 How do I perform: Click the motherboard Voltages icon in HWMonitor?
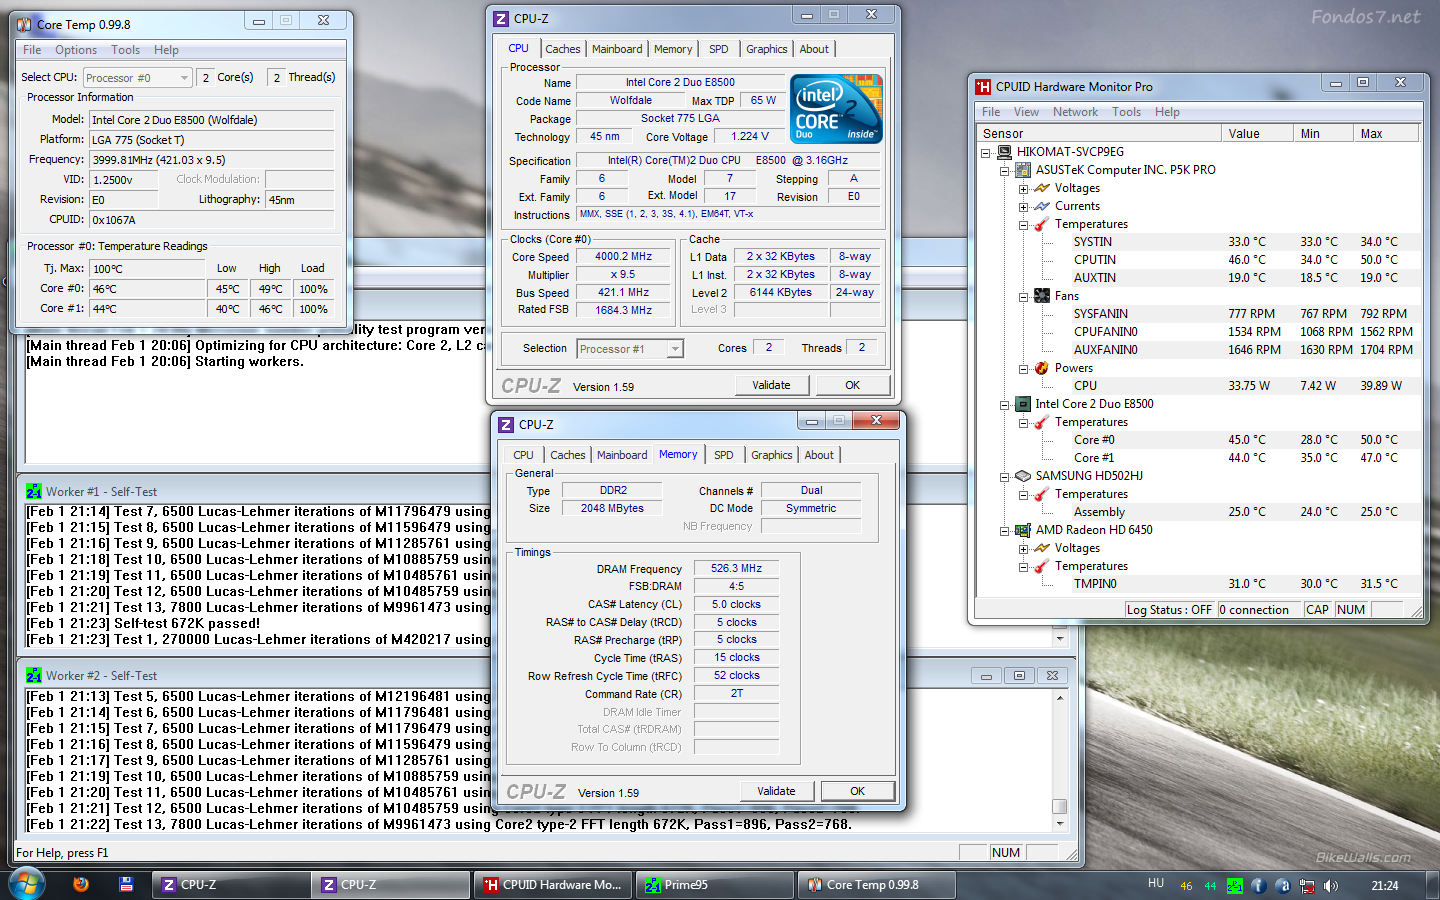tap(1042, 188)
